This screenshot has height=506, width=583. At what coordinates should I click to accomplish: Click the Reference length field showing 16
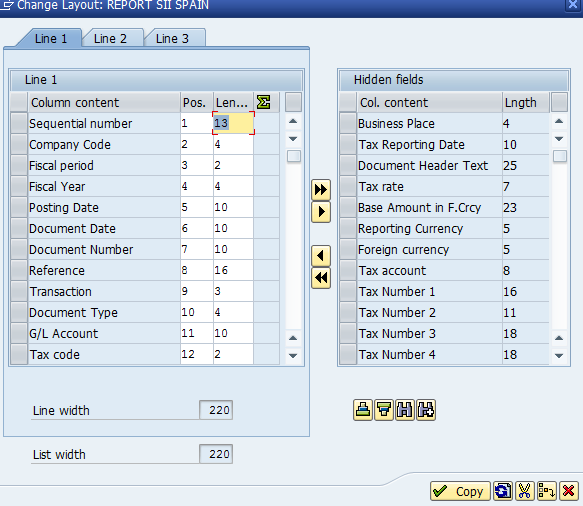tap(233, 271)
